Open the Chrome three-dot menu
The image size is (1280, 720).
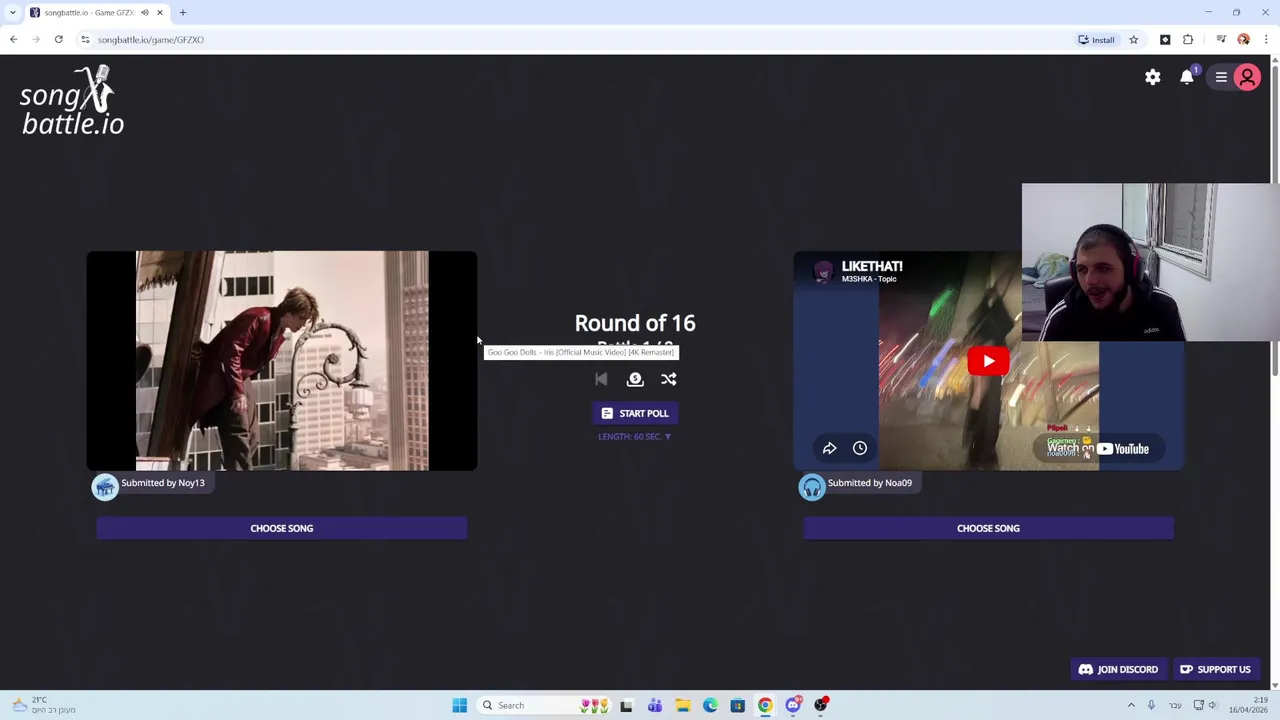[x=1266, y=40]
